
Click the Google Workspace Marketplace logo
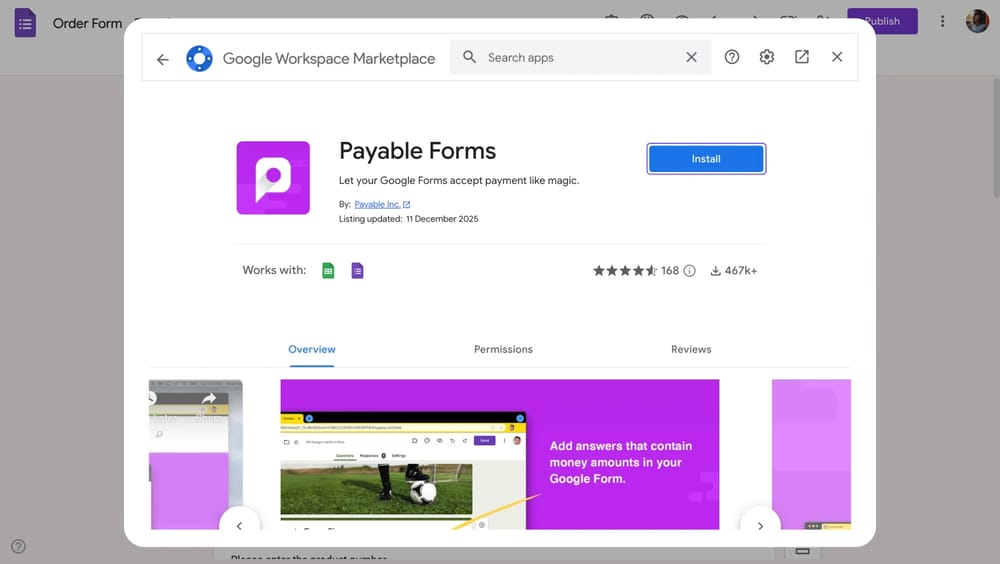(x=200, y=58)
